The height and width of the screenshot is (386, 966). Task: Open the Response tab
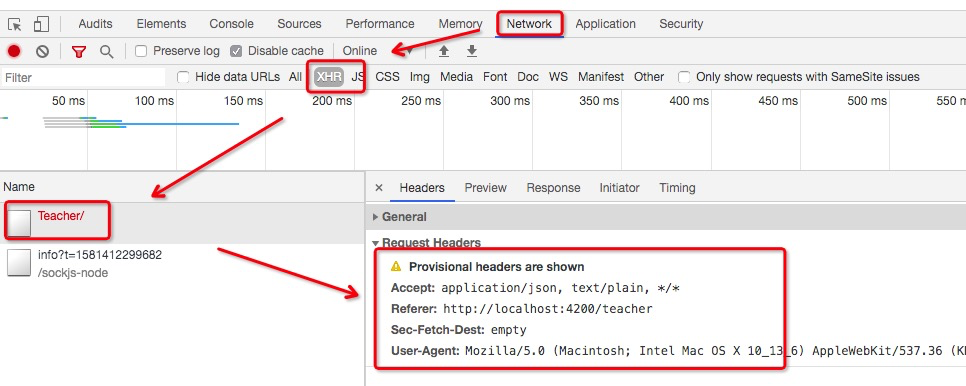click(x=553, y=188)
